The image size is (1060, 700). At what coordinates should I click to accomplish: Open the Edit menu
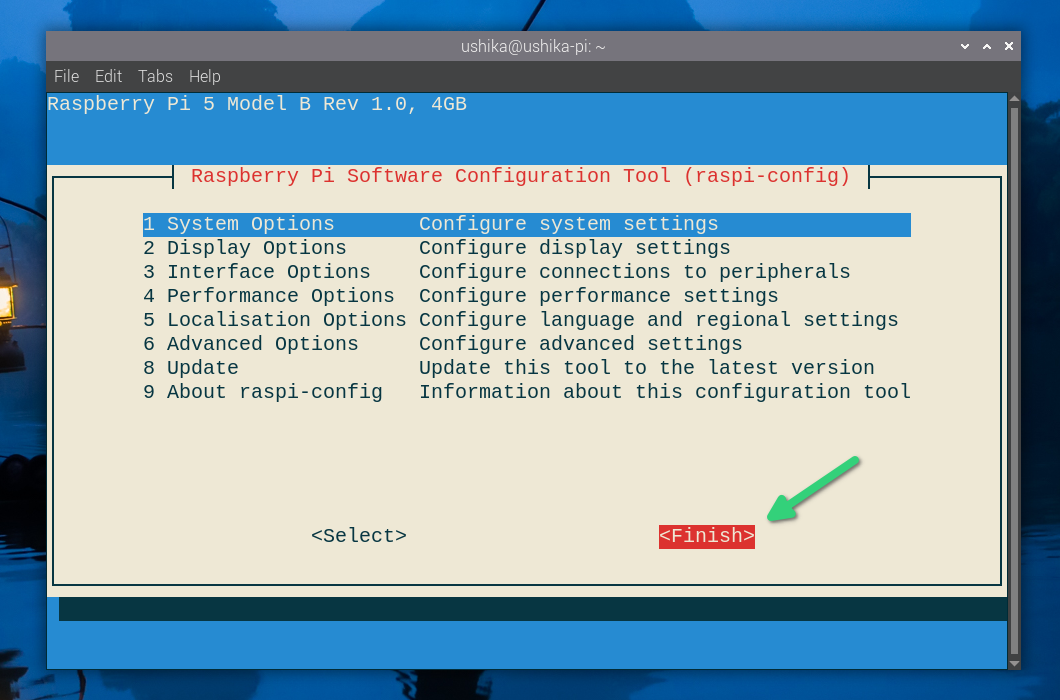click(x=108, y=76)
